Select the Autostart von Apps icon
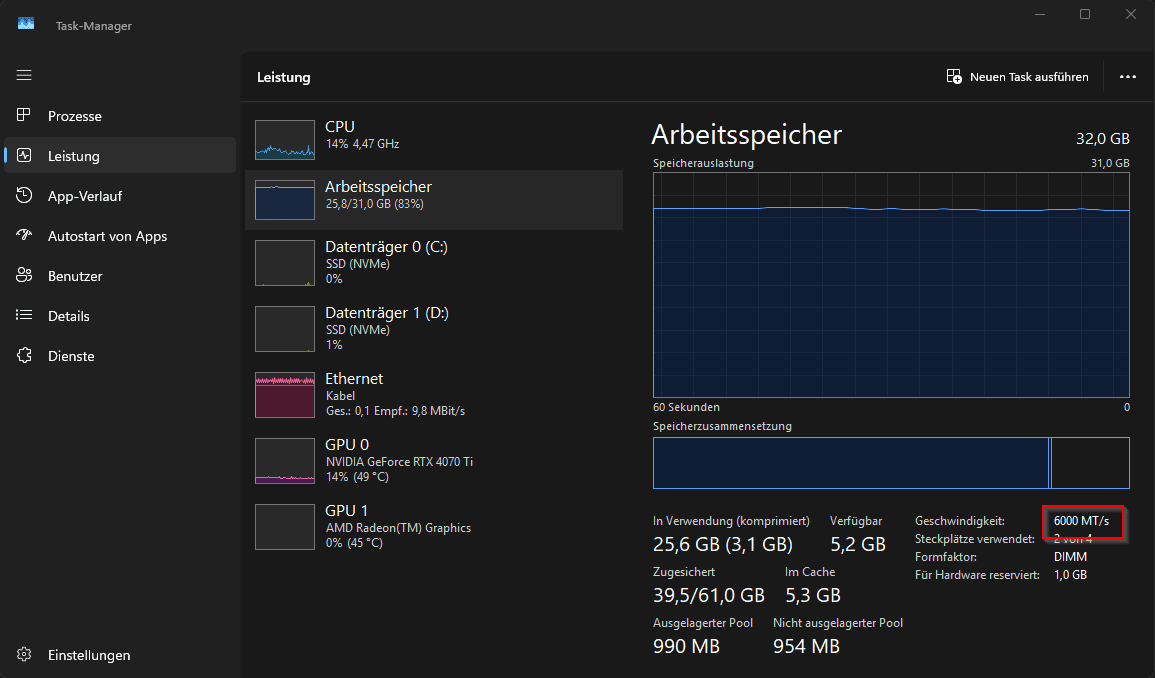The height and width of the screenshot is (678, 1155). point(25,236)
